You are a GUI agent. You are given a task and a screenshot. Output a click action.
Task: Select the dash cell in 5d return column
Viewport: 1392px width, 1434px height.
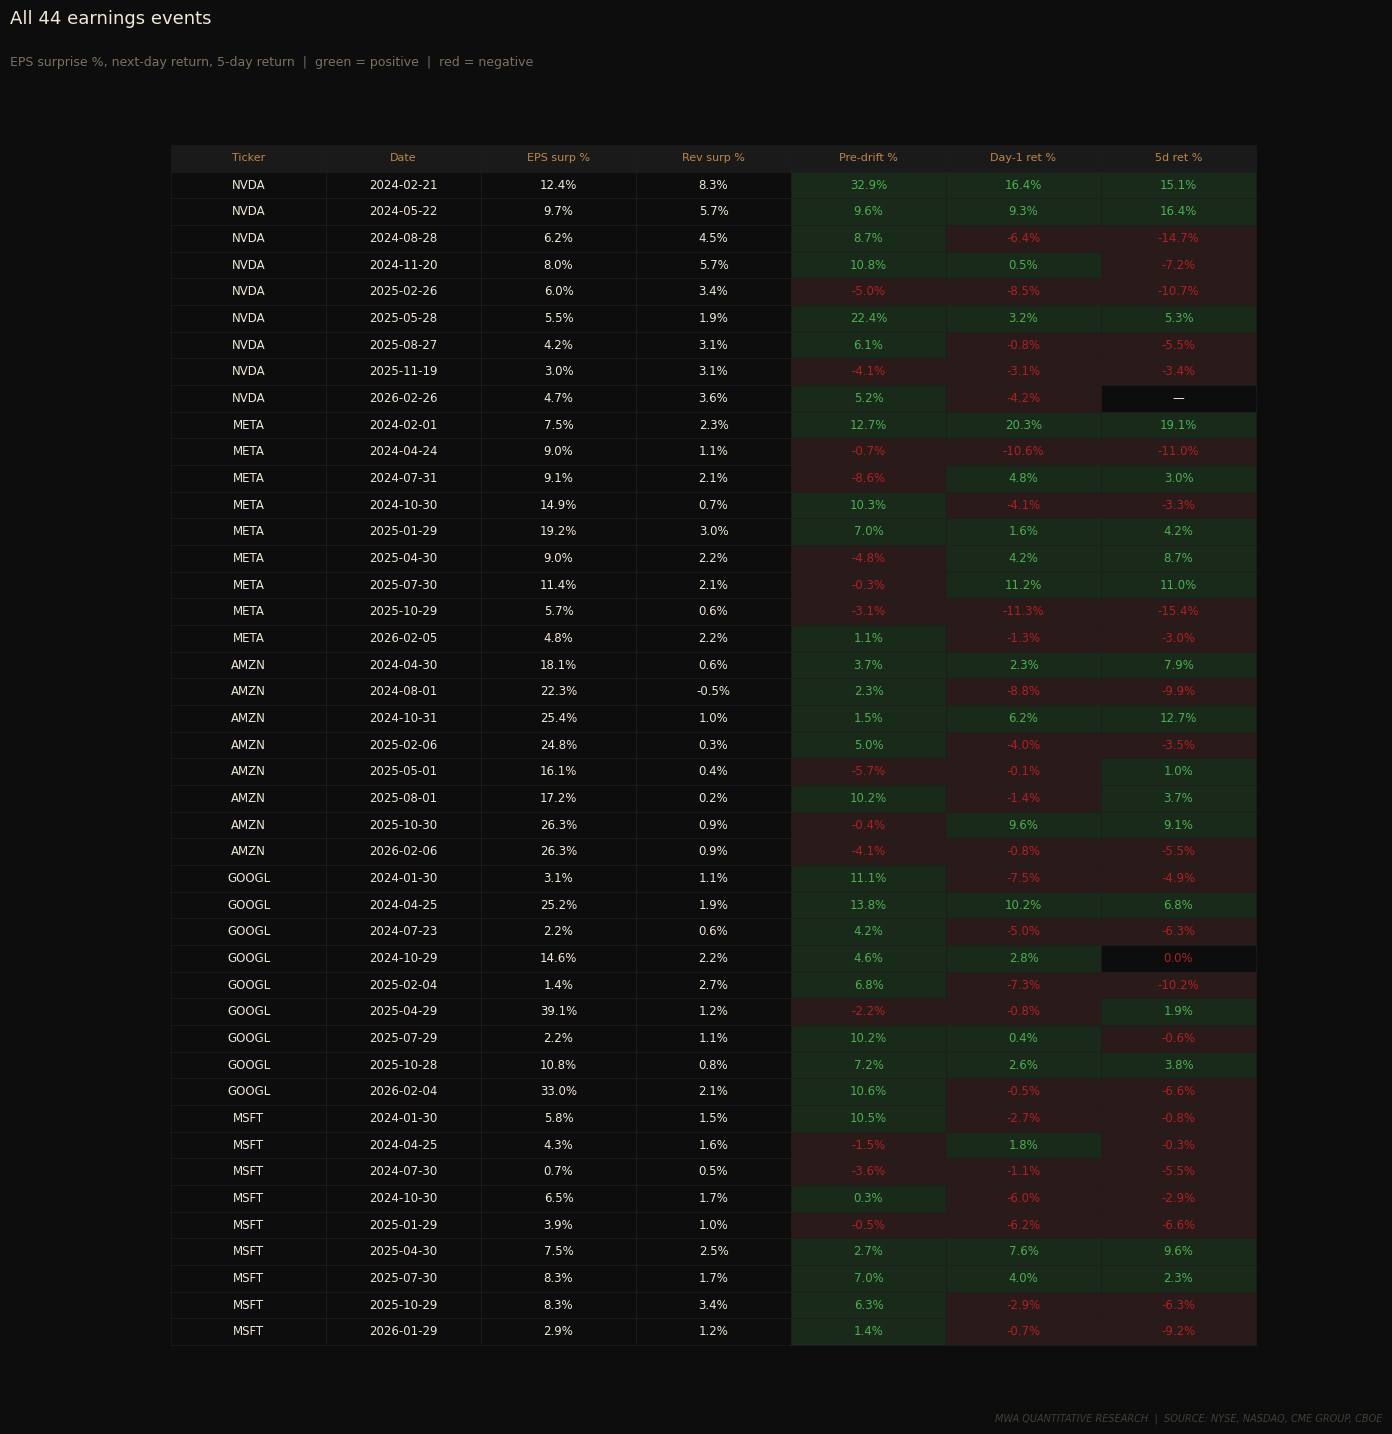pyautogui.click(x=1178, y=399)
